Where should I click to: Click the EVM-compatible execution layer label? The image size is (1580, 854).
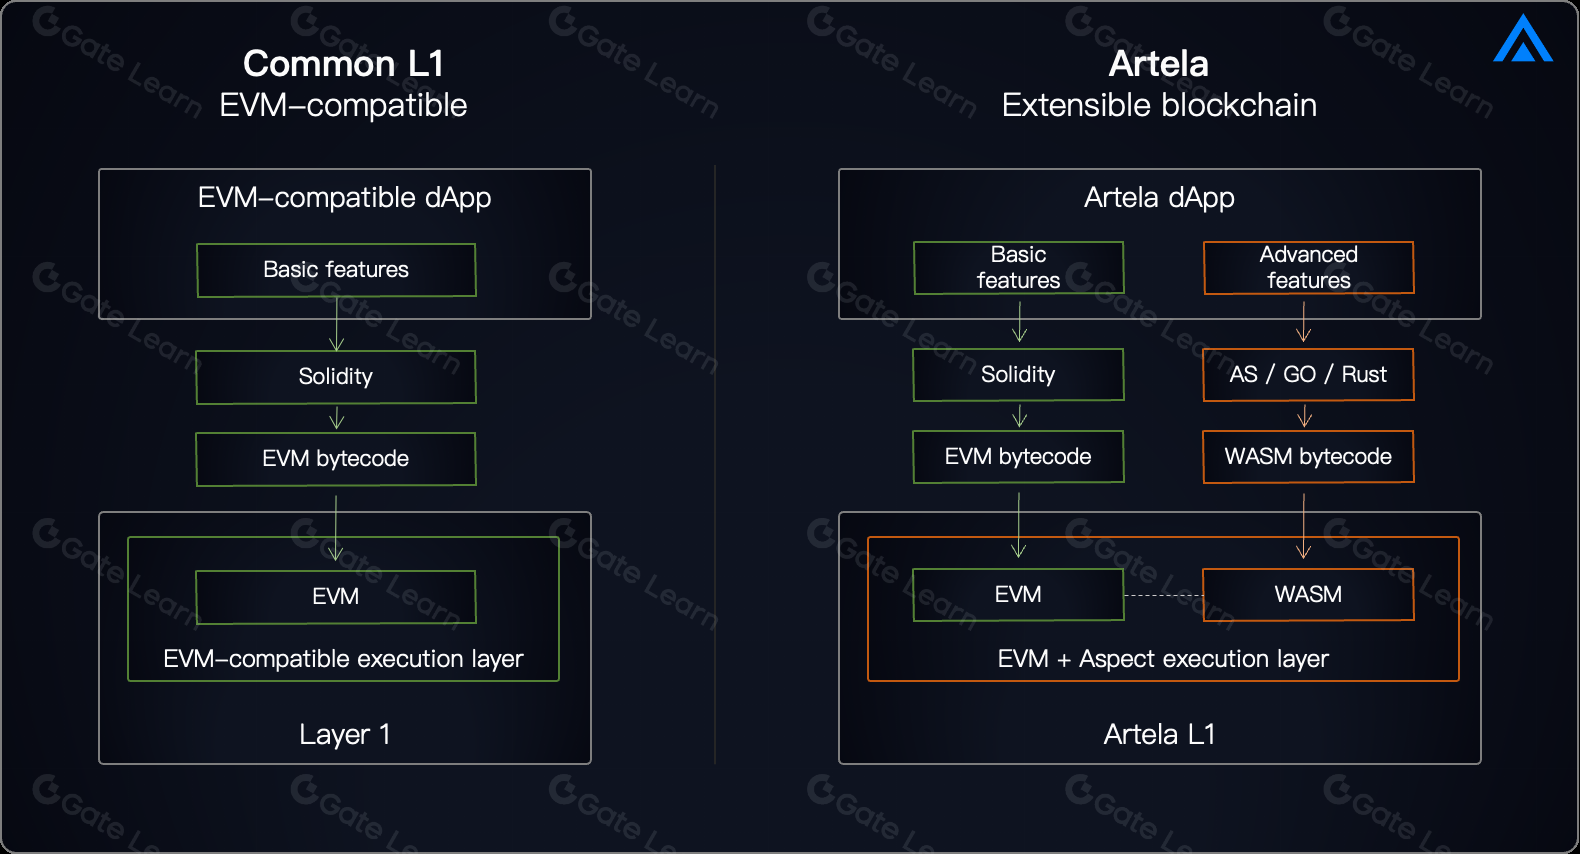(343, 659)
